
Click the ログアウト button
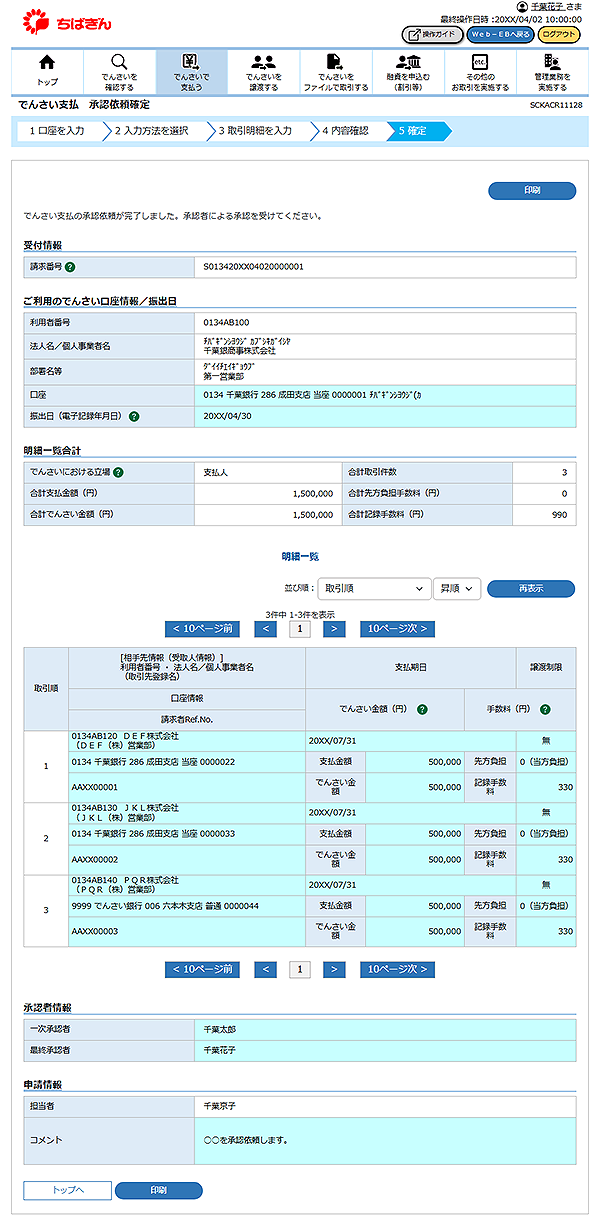(558, 34)
